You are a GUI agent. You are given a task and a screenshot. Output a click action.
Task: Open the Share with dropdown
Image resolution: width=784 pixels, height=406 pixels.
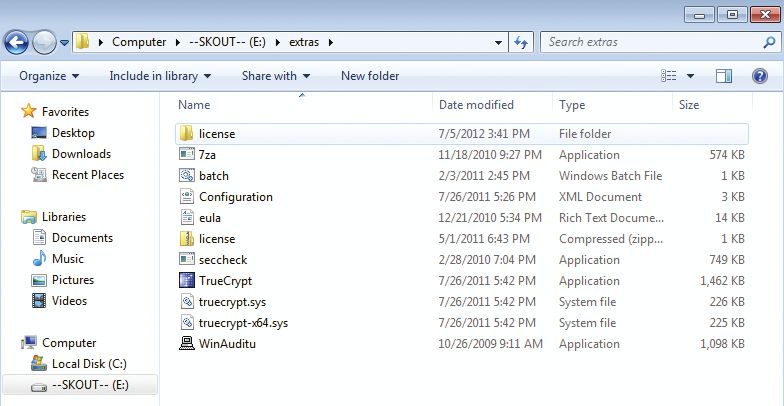click(x=276, y=76)
